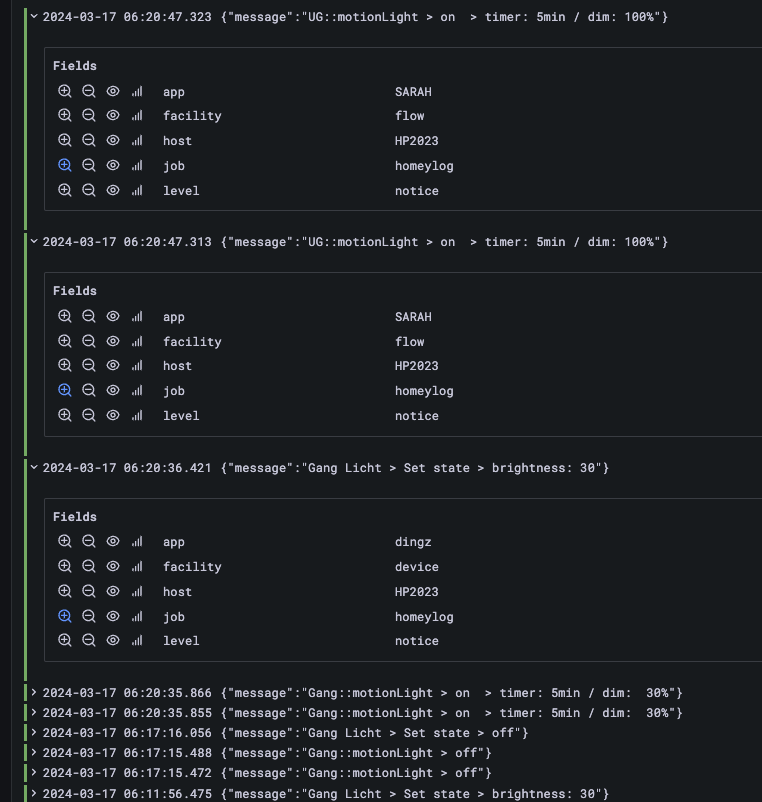Filter out host HP2023 in 06:20:36.421 entry
This screenshot has width=762, height=802.
pyautogui.click(x=89, y=591)
